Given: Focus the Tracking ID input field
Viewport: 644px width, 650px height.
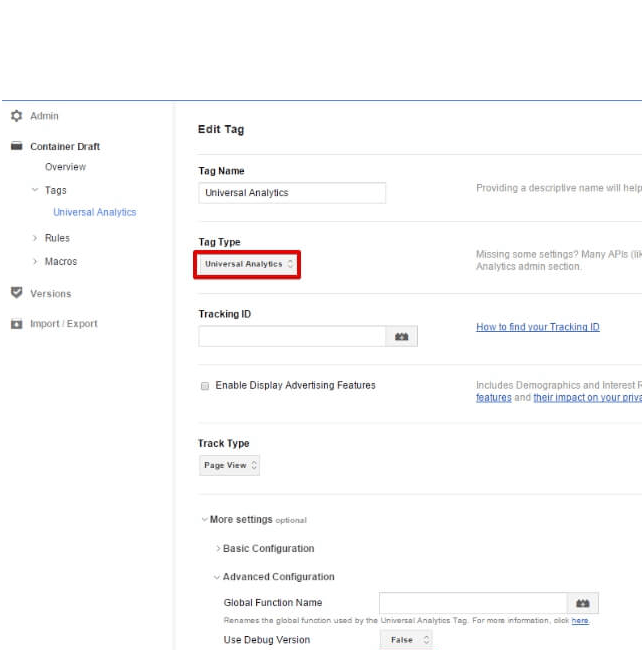Looking at the screenshot, I should (x=292, y=336).
